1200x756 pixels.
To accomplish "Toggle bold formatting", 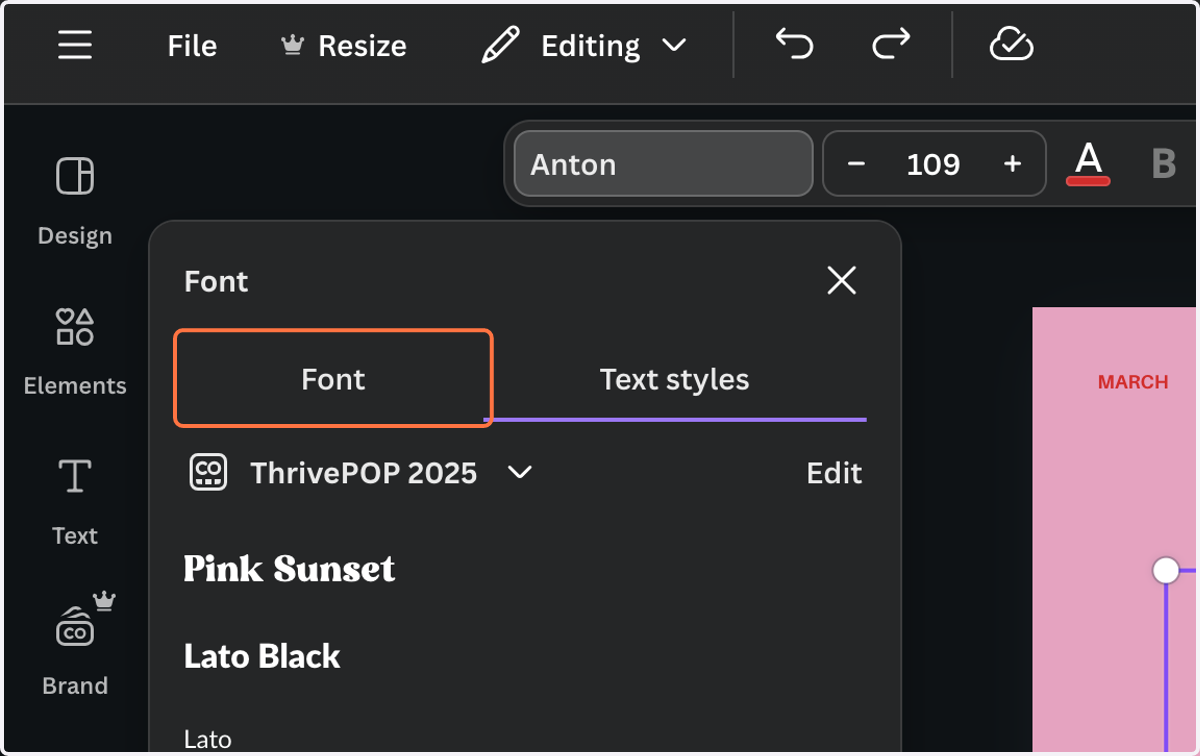I will click(1163, 164).
